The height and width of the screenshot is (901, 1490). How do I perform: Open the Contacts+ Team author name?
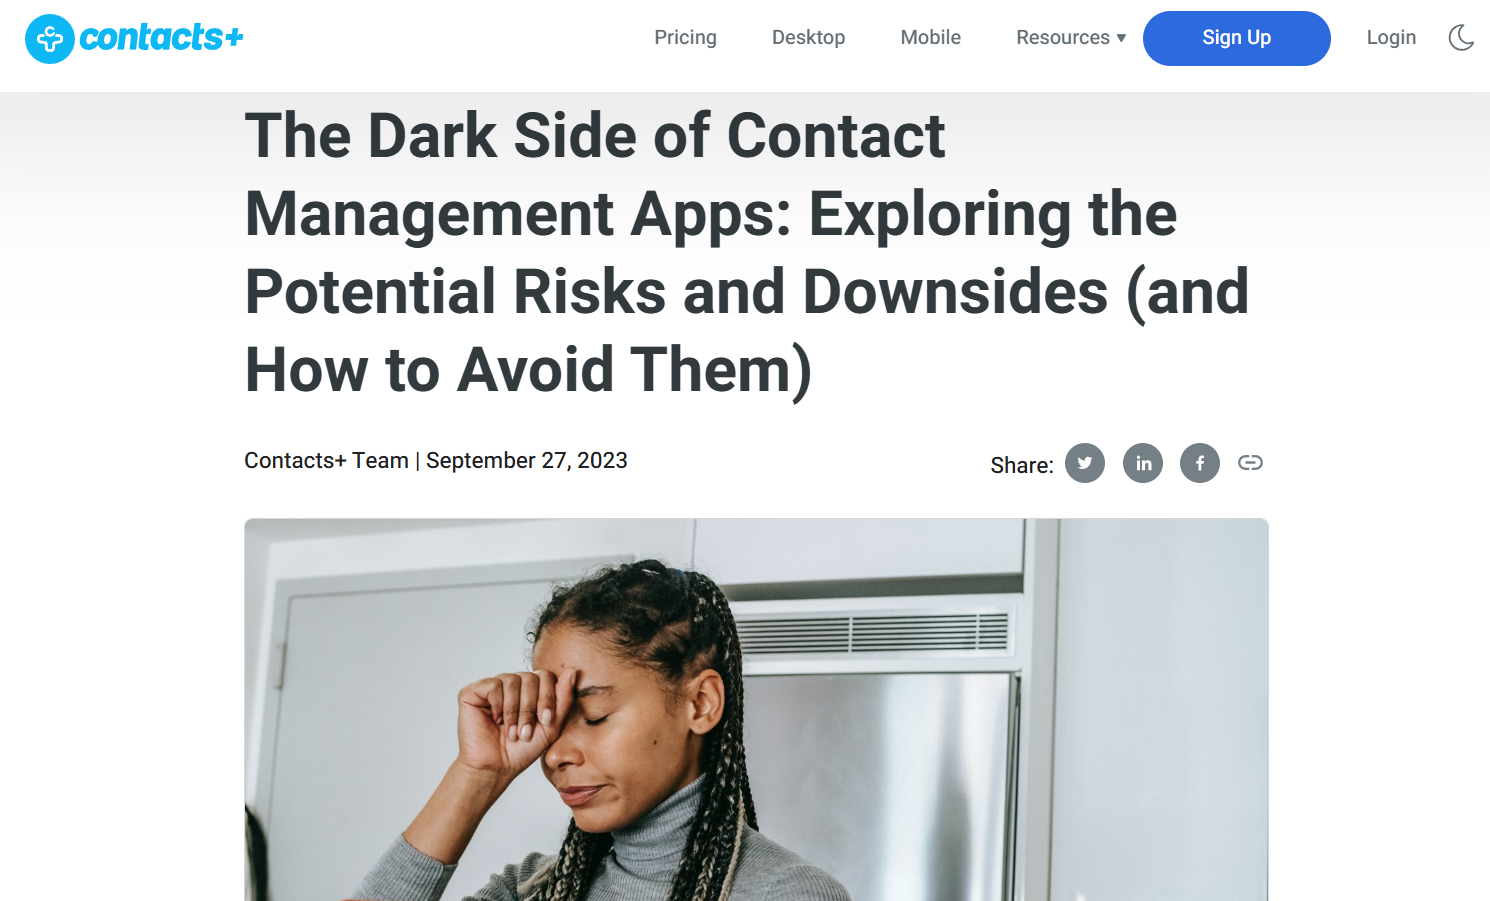tap(326, 460)
